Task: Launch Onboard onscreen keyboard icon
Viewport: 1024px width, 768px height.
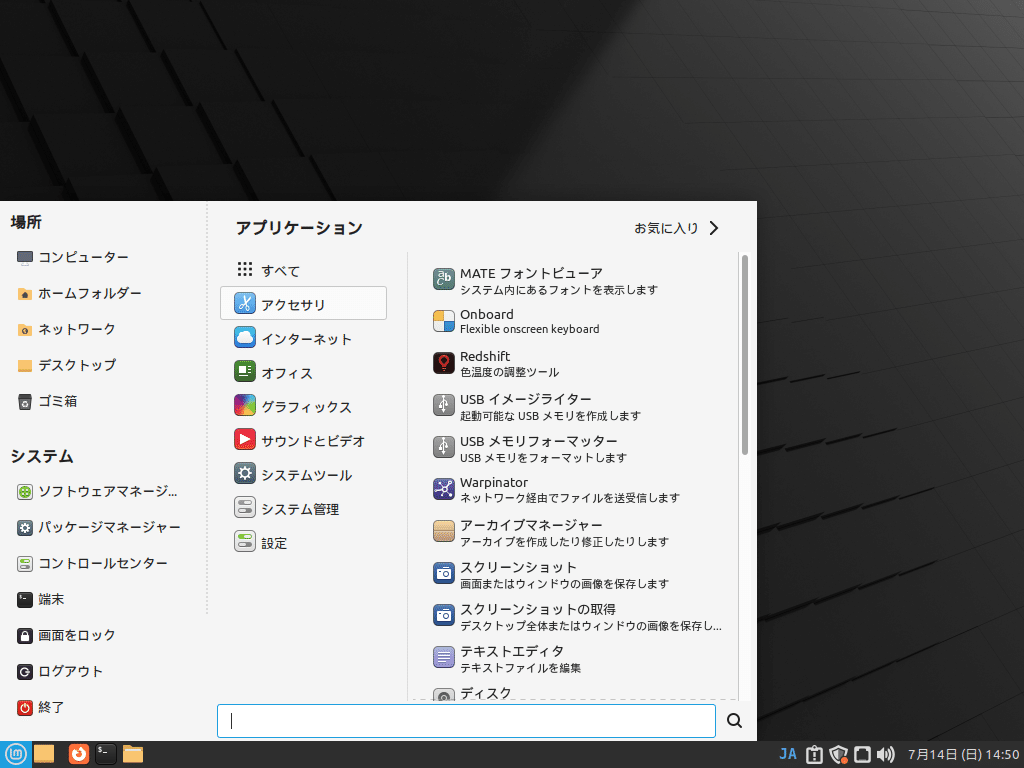Action: [x=443, y=321]
